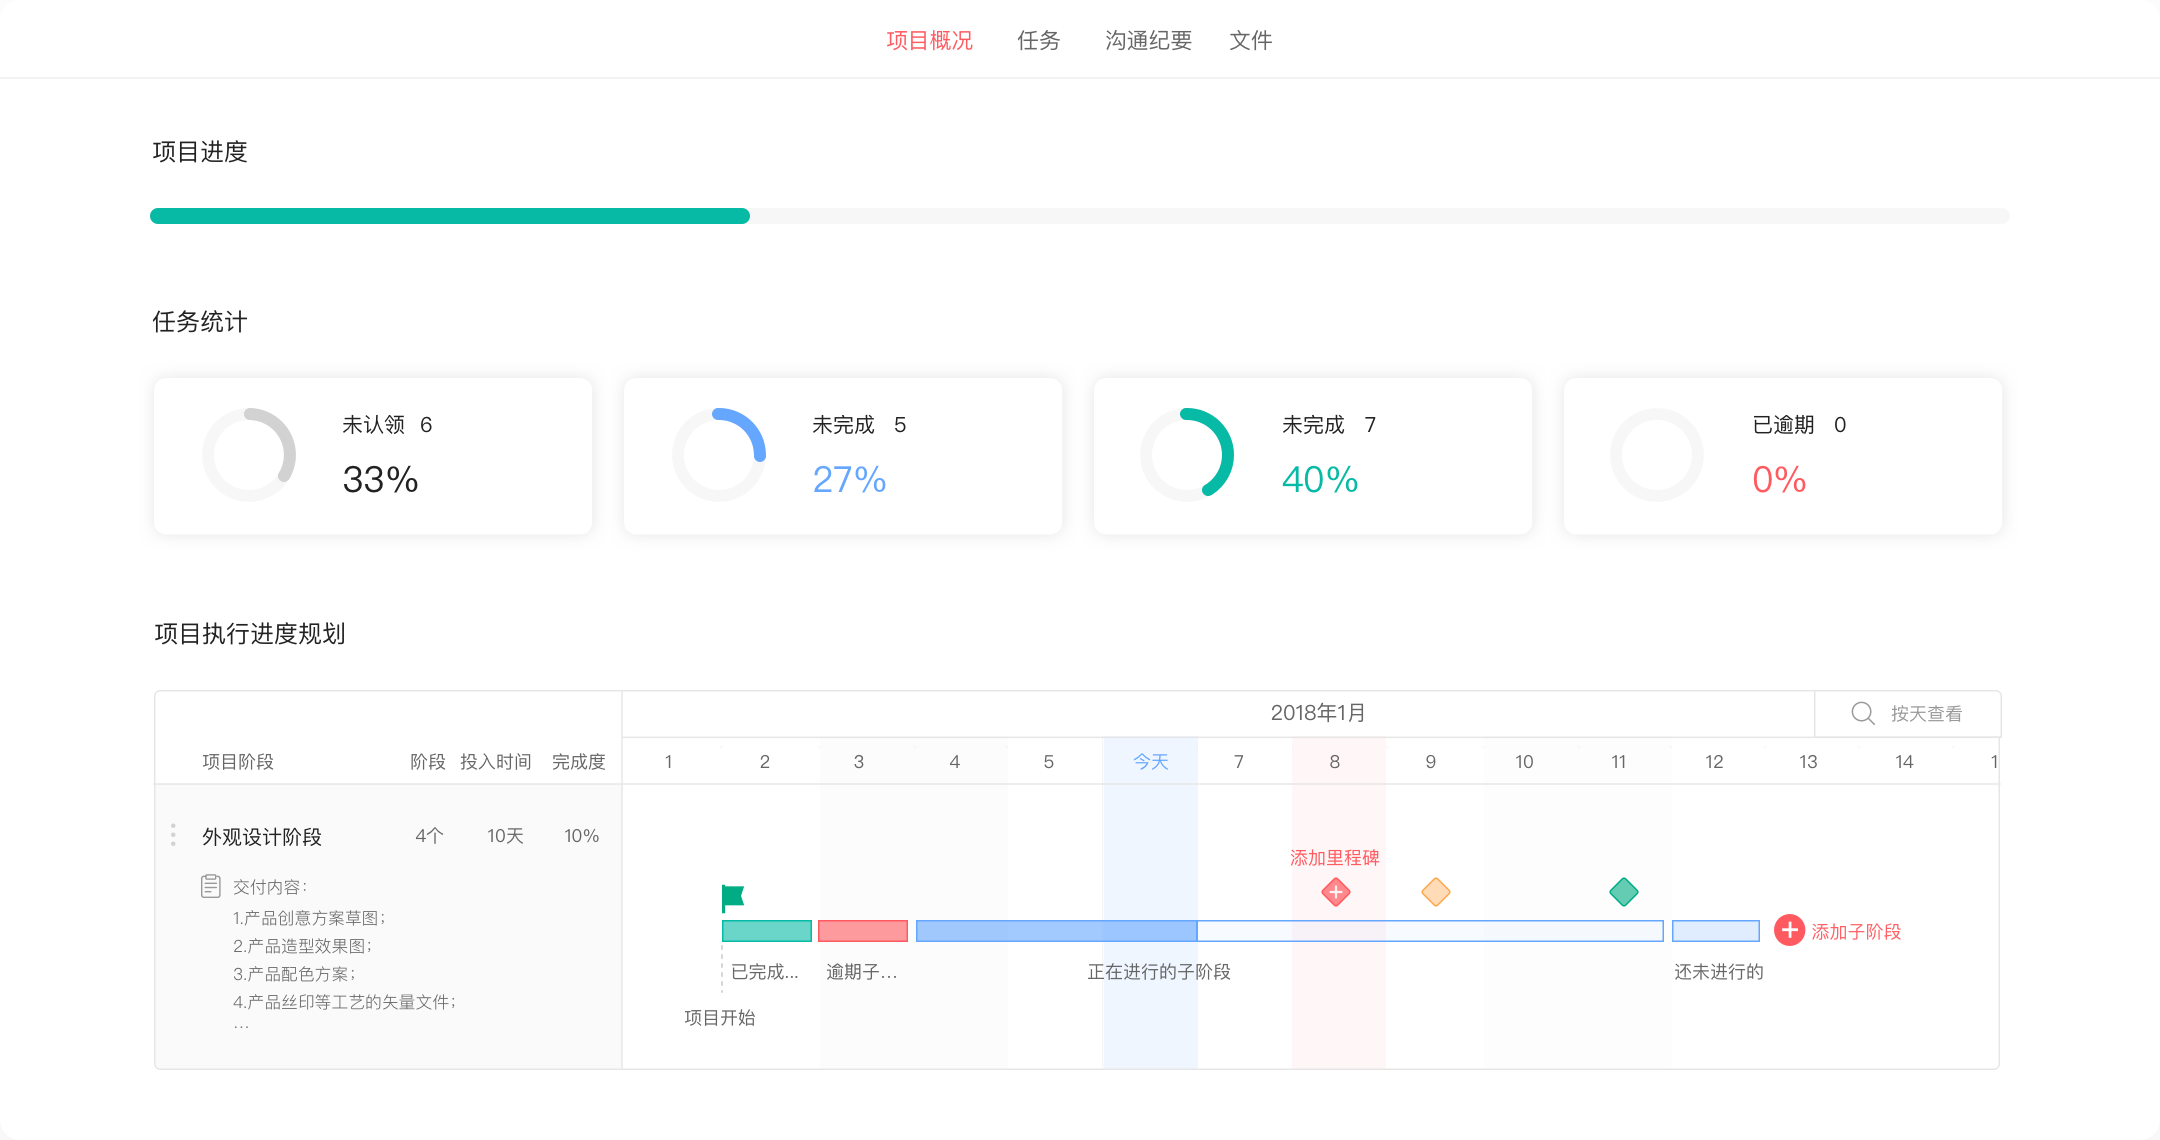Click the green diamond milestone marker

coord(1624,892)
